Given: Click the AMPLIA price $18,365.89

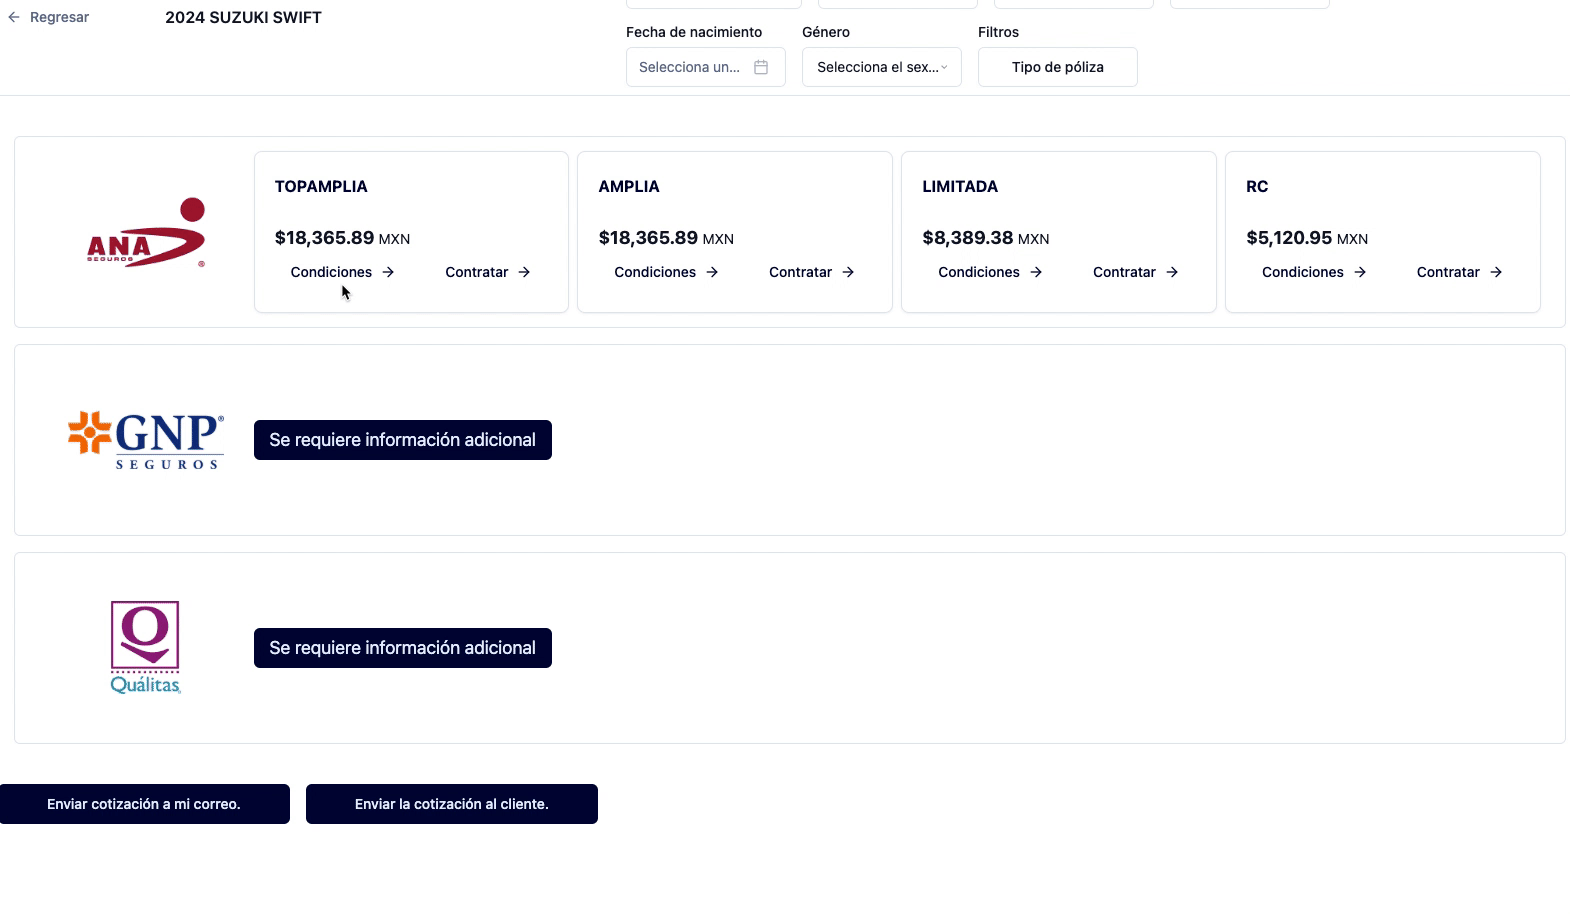Looking at the screenshot, I should click(648, 238).
